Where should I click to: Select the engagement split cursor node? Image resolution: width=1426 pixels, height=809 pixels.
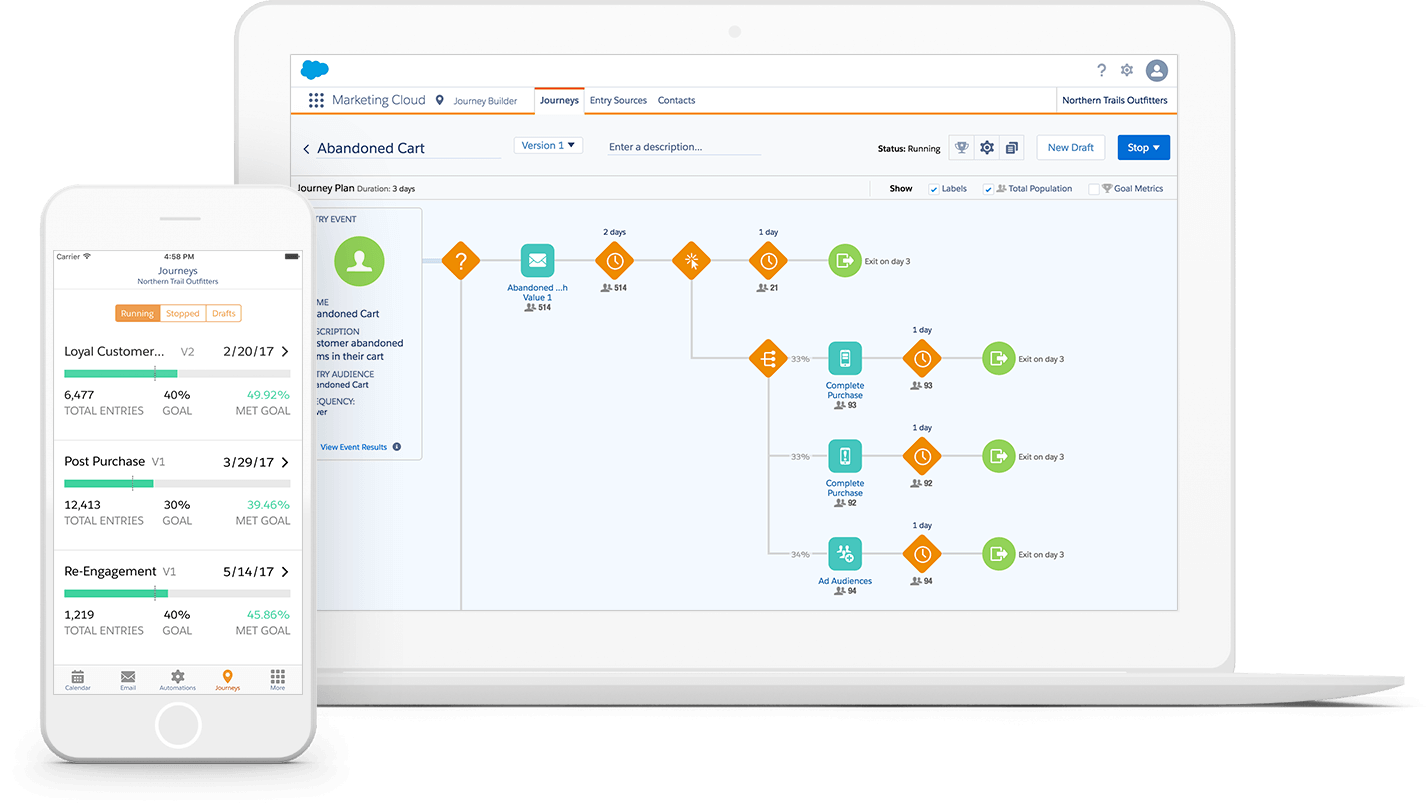pos(691,261)
